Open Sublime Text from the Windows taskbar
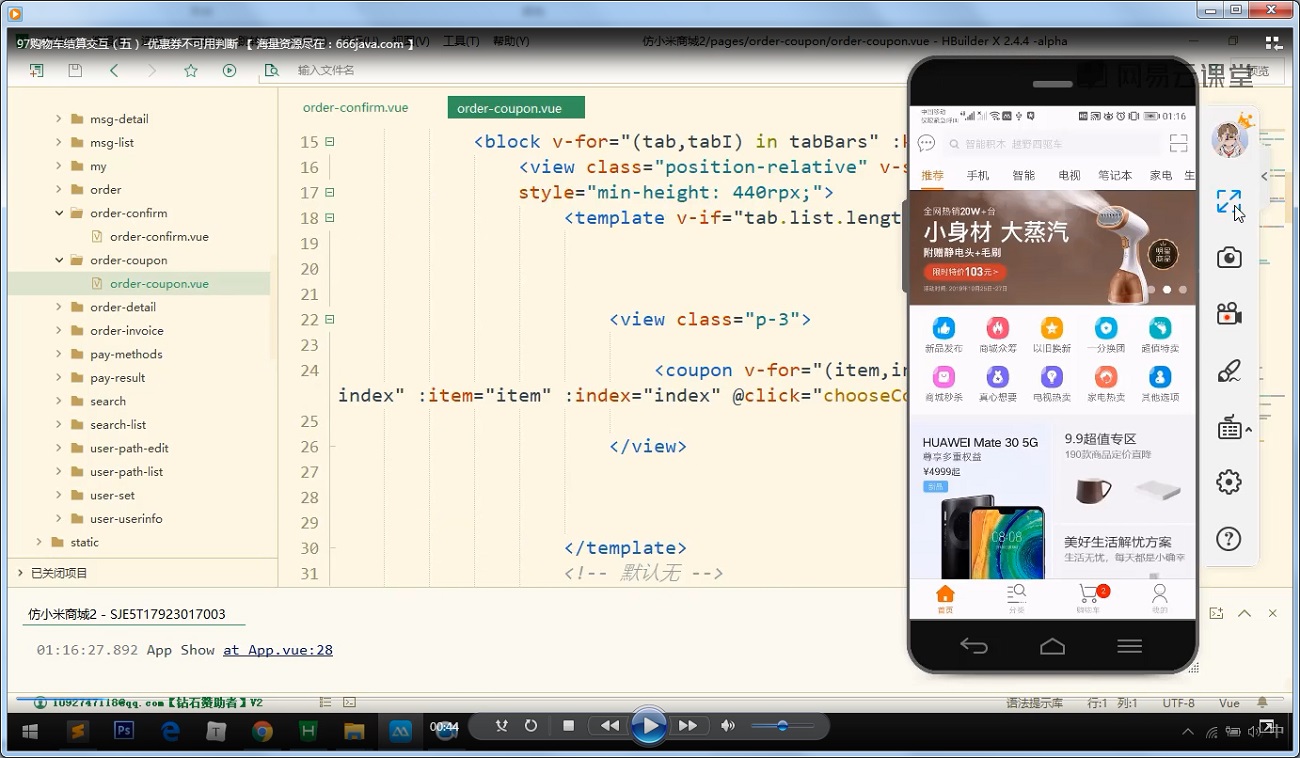 tap(78, 731)
